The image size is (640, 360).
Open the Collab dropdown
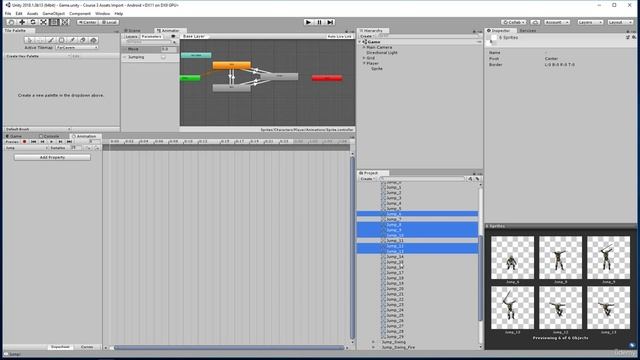[514, 22]
